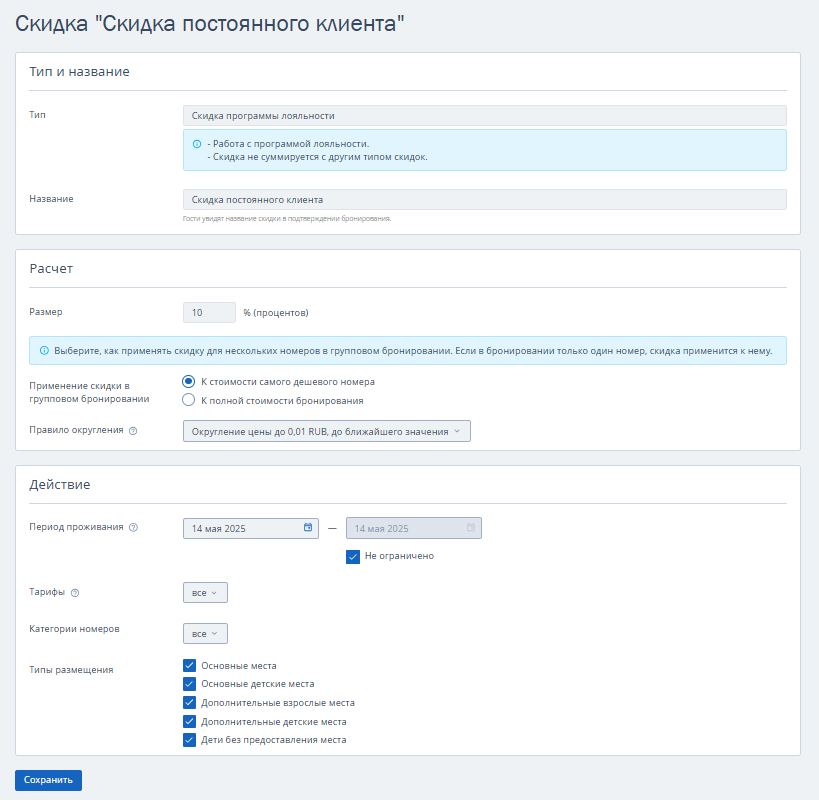Click the info icon in group booking notice

click(x=44, y=350)
